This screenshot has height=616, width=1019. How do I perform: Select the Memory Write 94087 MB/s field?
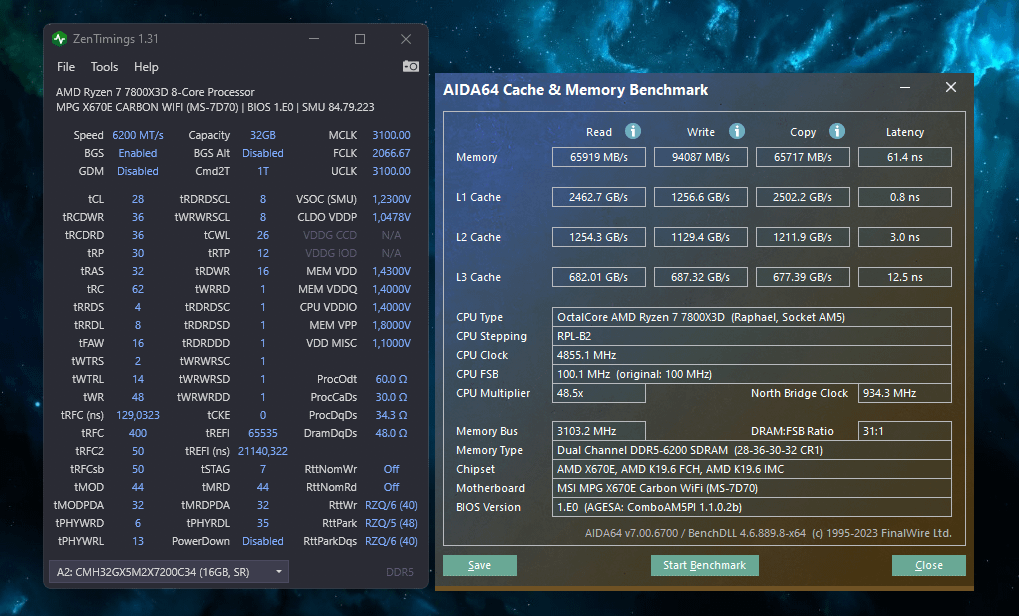coord(701,157)
